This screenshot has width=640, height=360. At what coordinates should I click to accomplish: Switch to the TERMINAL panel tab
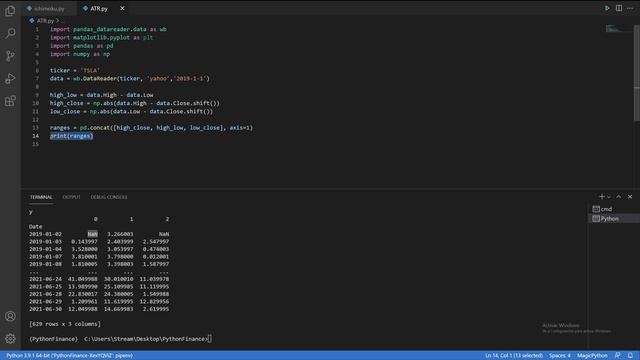[x=41, y=197]
